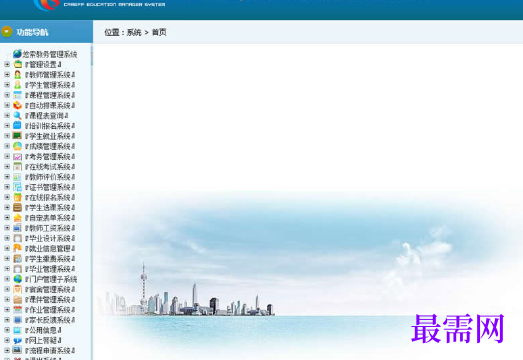Click 首页 in the location breadcrumb
This screenshot has height=360, width=523.
click(x=159, y=32)
